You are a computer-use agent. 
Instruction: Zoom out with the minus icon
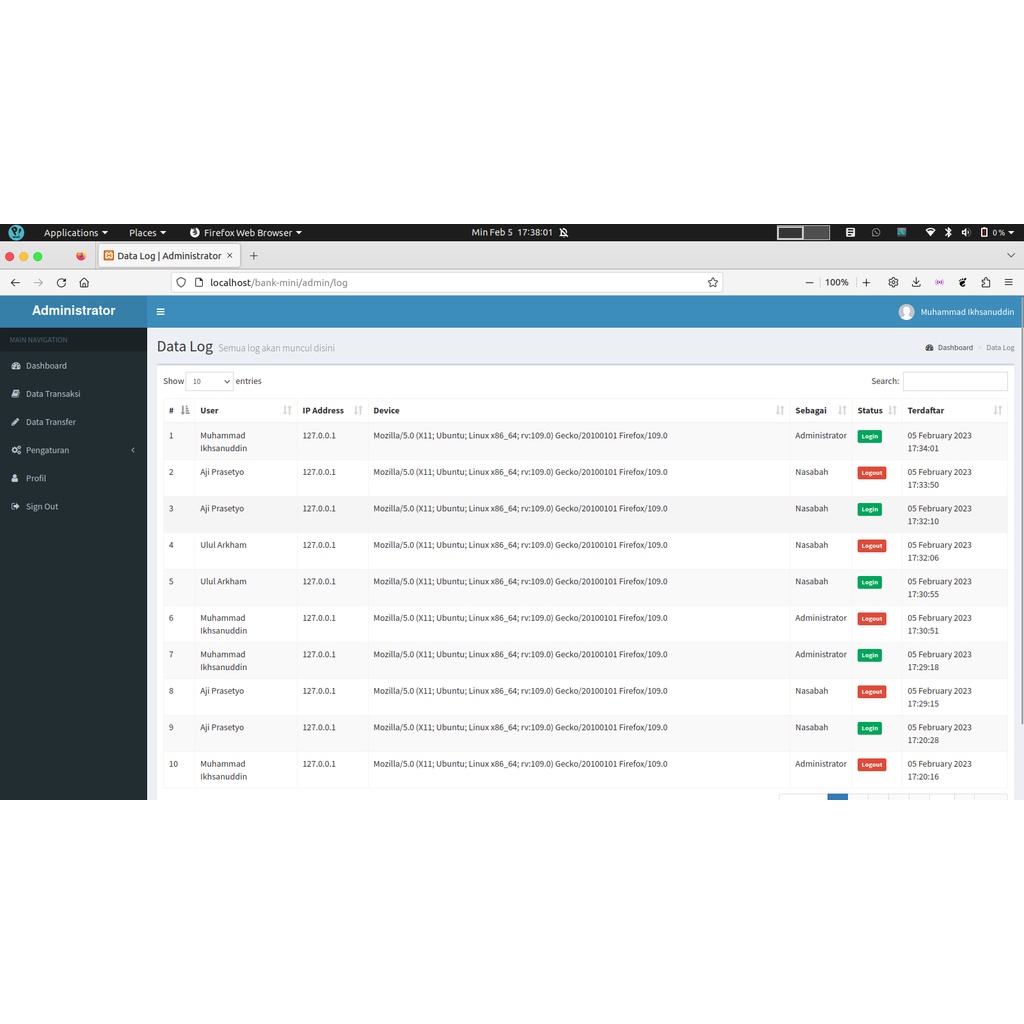809,283
